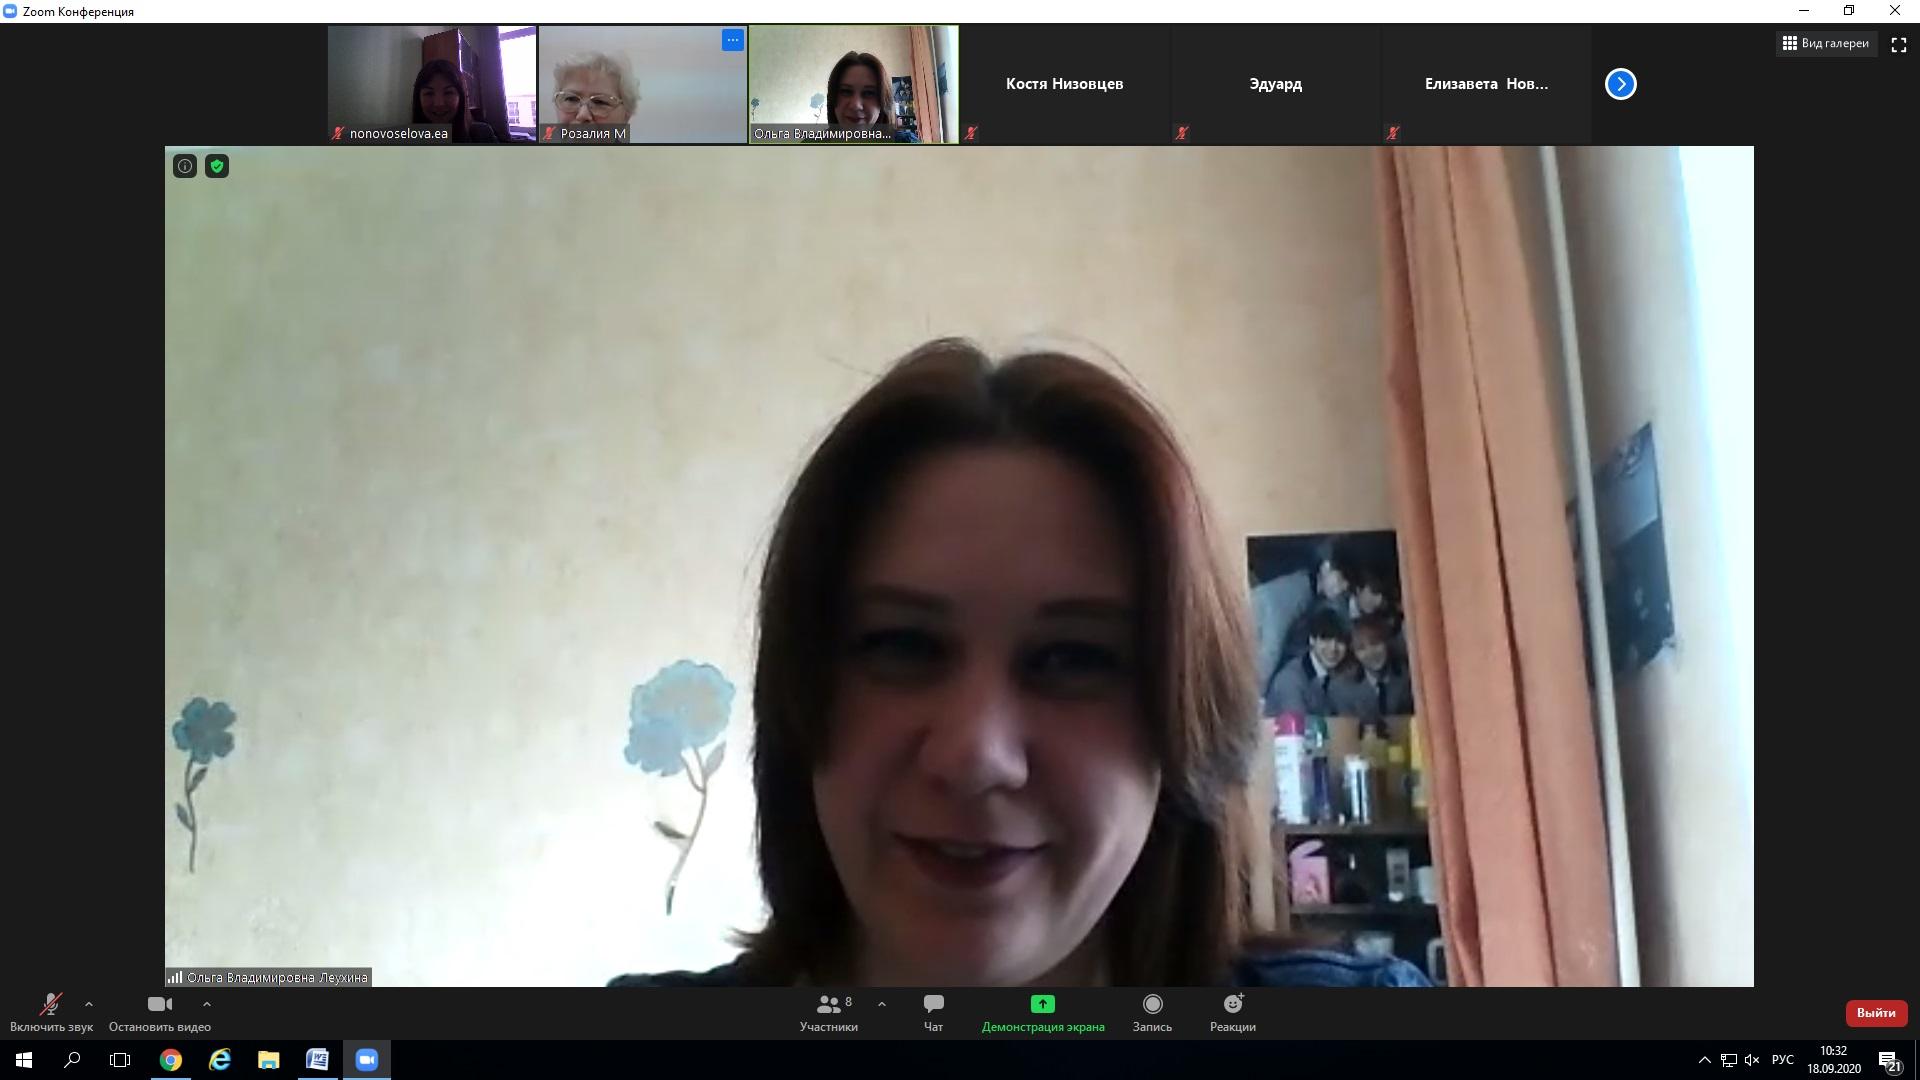This screenshot has width=1920, height=1080.
Task: Show next participants with blue arrow
Action: [1620, 84]
